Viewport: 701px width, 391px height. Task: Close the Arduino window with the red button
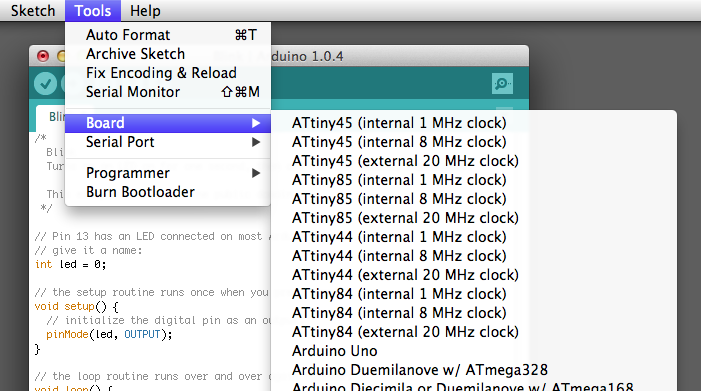click(43, 56)
